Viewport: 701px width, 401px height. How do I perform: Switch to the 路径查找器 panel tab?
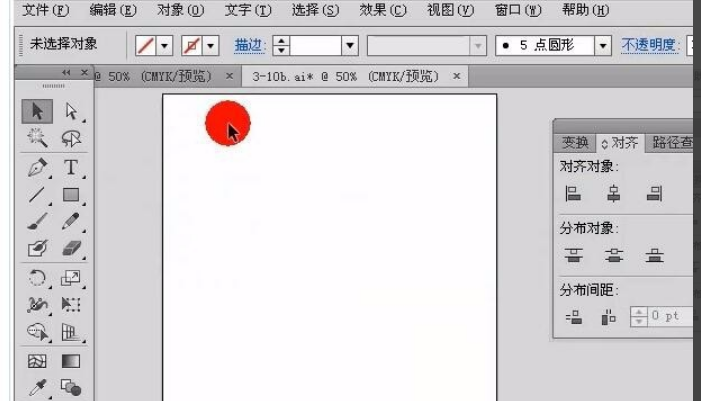click(x=671, y=143)
